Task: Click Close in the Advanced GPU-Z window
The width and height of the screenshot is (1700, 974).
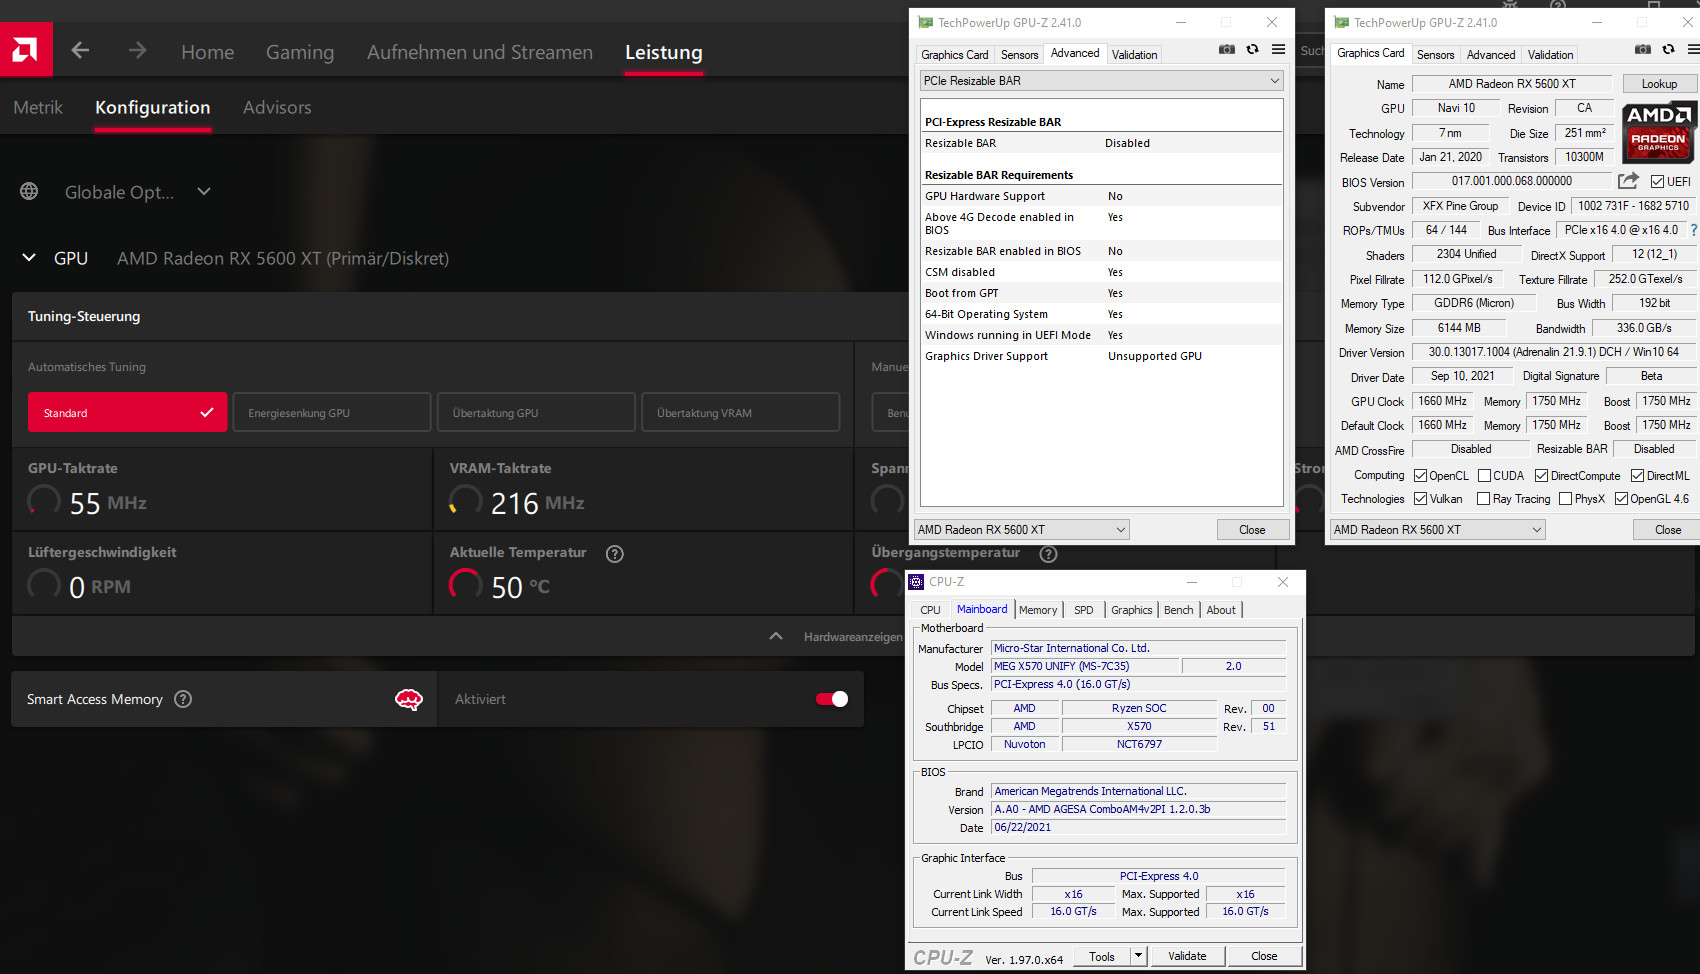Action: pyautogui.click(x=1252, y=530)
